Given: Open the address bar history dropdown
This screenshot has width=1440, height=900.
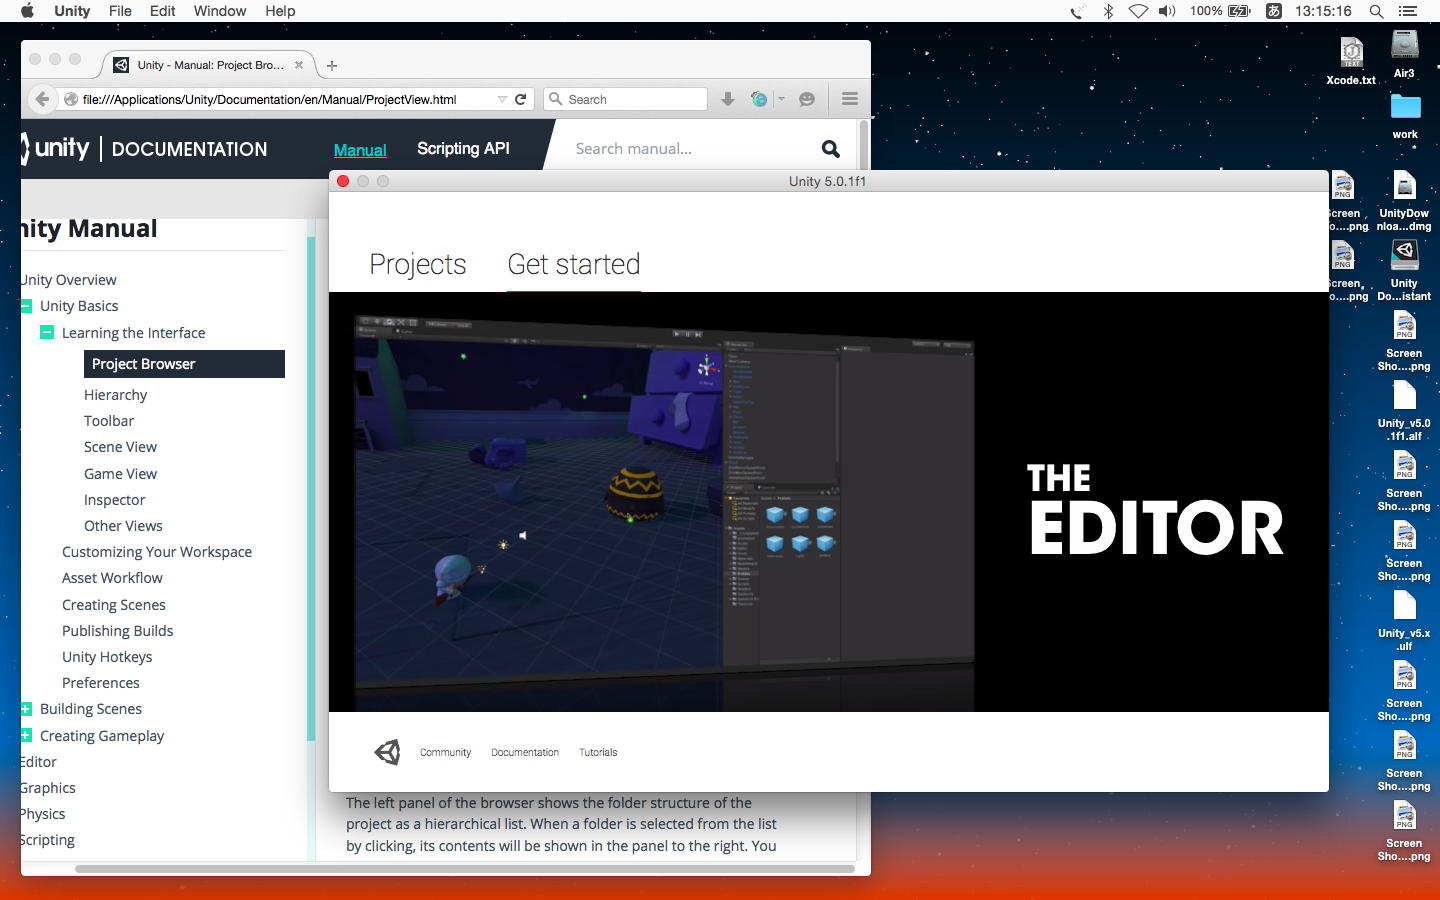Looking at the screenshot, I should 502,99.
